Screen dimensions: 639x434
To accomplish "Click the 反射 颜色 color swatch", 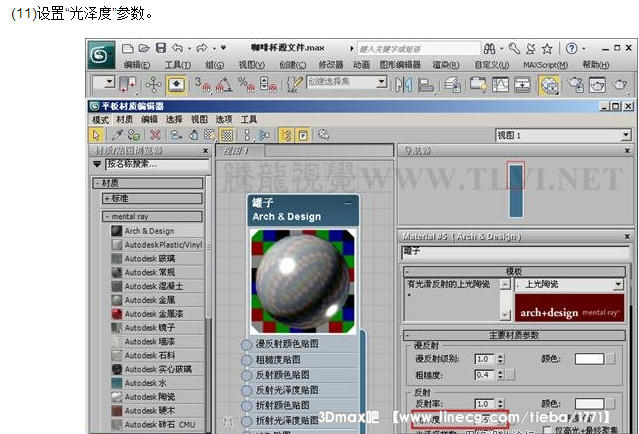I will tap(589, 403).
